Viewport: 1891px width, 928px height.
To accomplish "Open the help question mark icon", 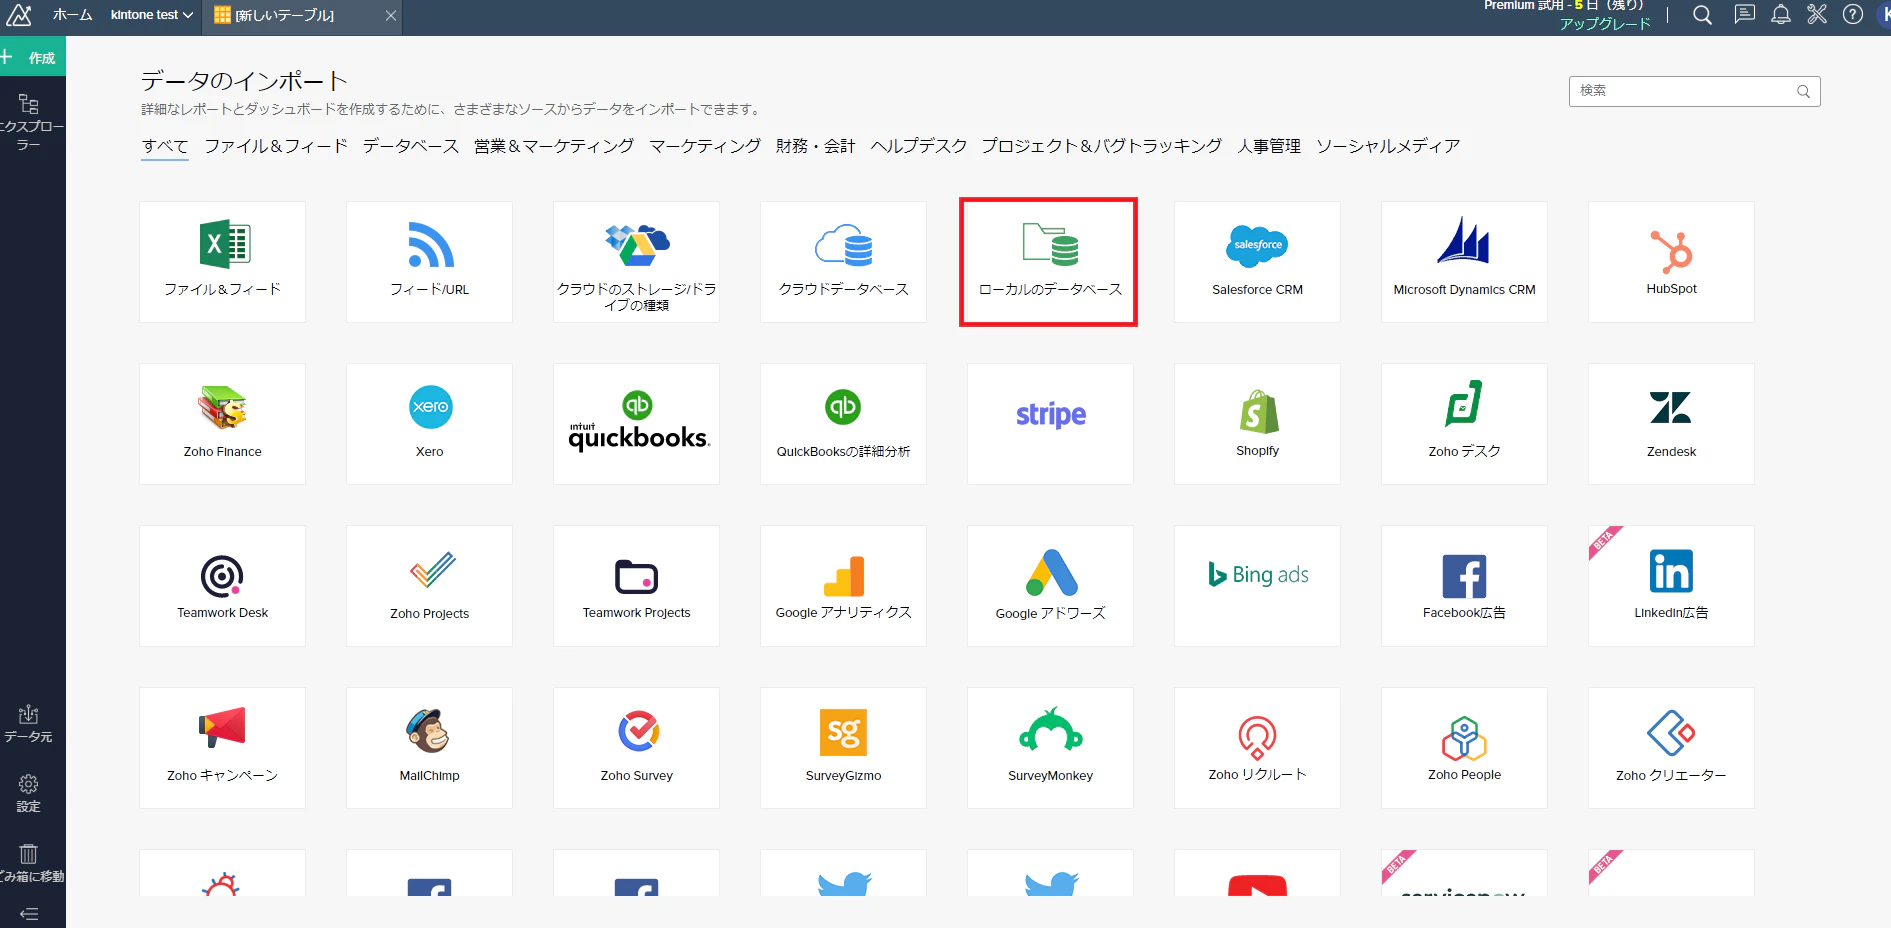I will point(1853,15).
